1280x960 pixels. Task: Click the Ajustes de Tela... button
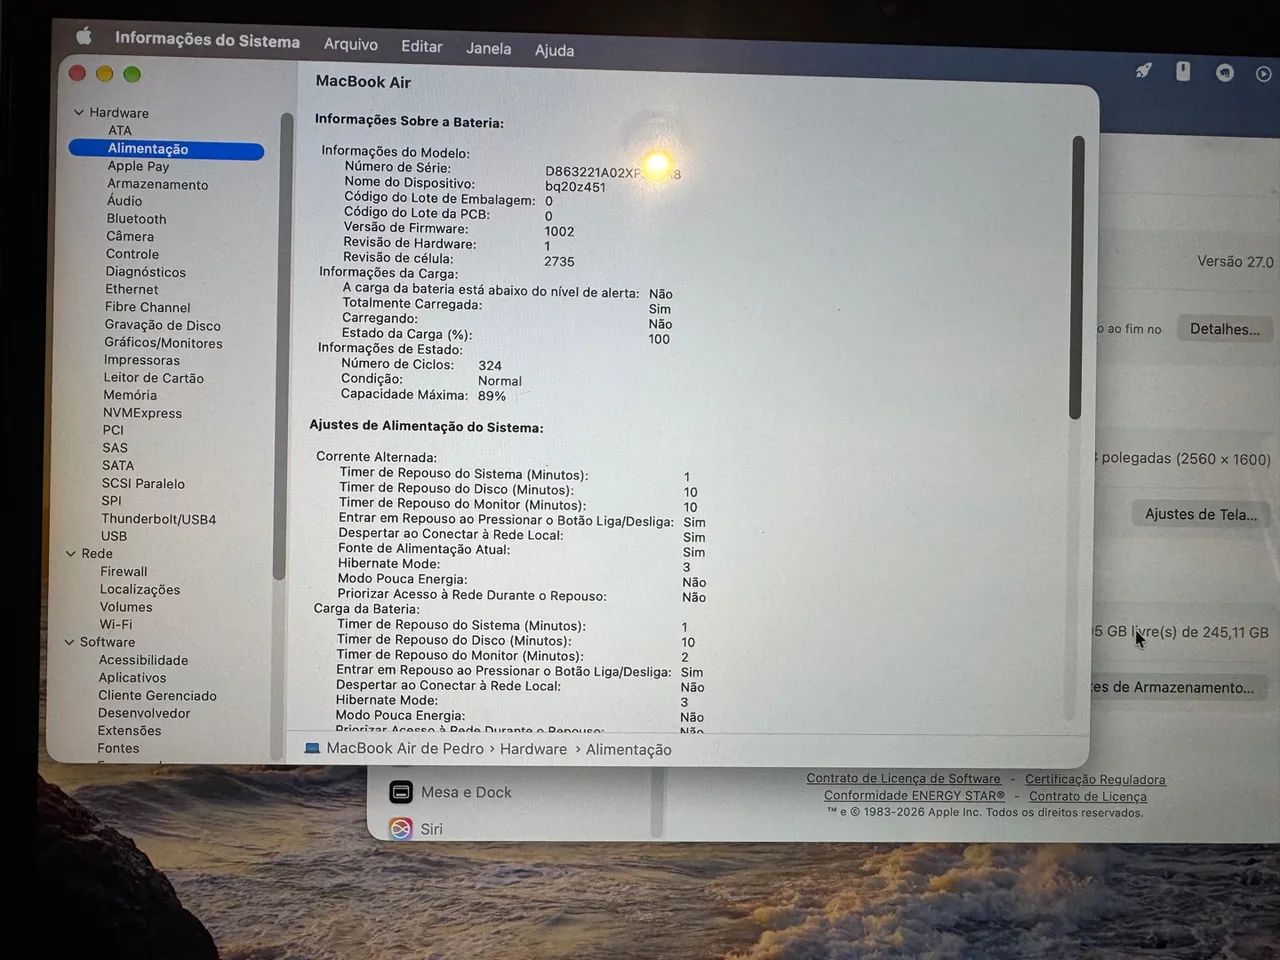(x=1201, y=514)
